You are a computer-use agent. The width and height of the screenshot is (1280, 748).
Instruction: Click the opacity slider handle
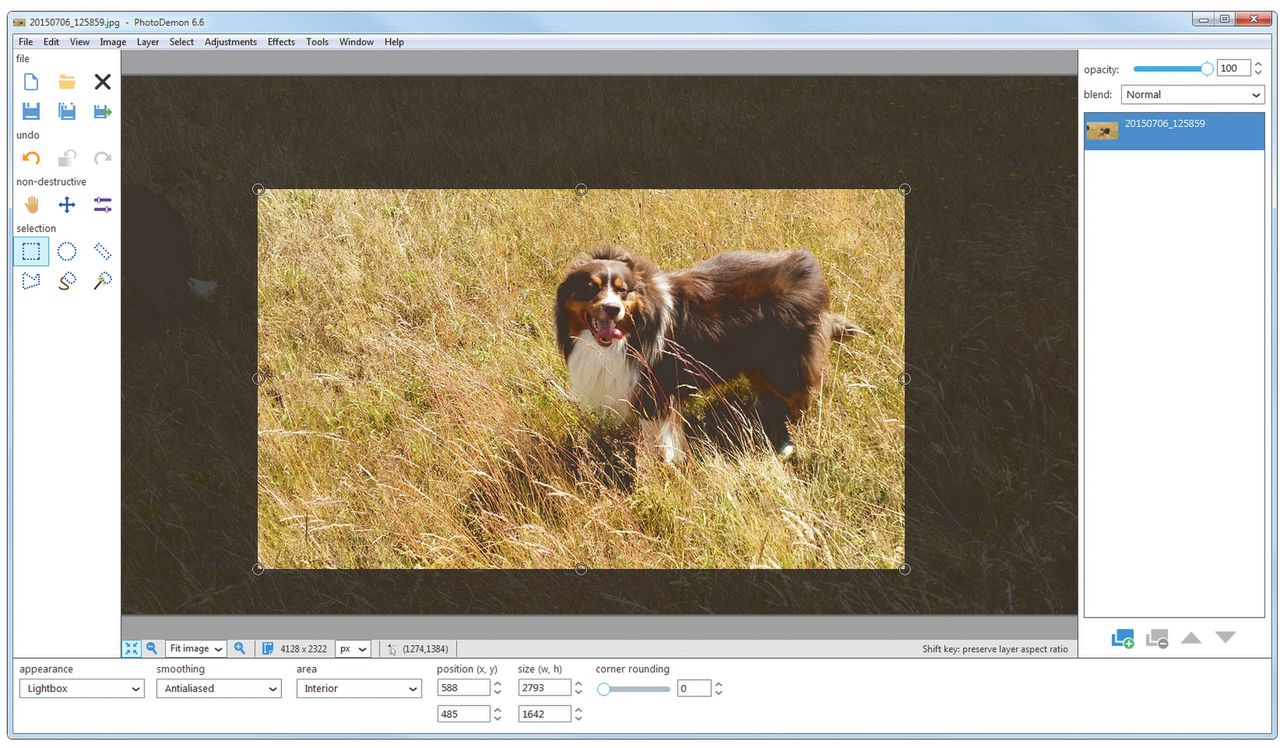pos(1207,69)
